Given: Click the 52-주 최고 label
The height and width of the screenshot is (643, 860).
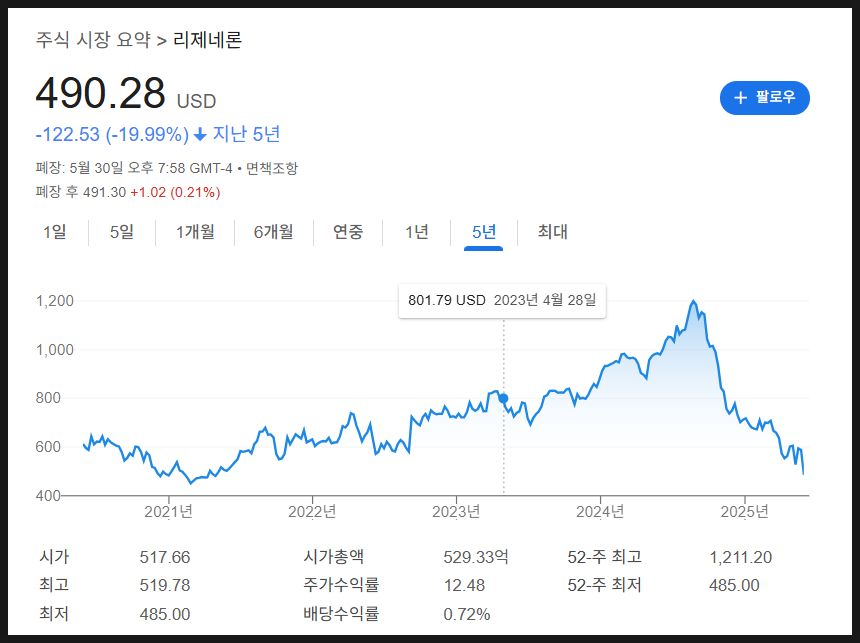Looking at the screenshot, I should point(604,557).
